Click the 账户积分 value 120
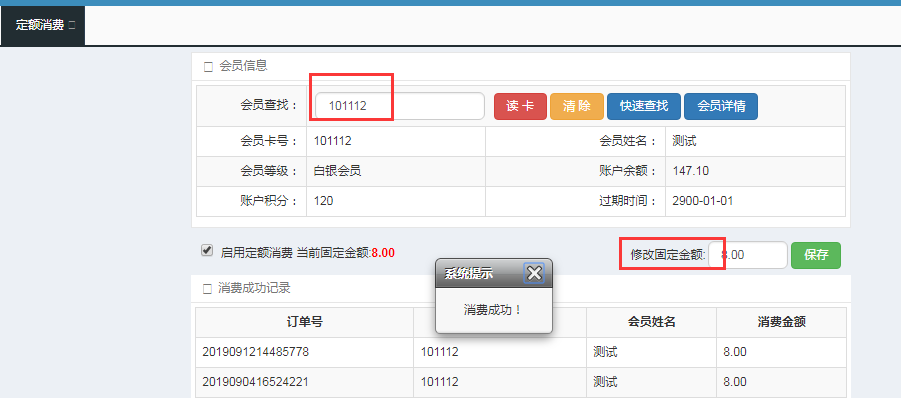 pos(324,201)
